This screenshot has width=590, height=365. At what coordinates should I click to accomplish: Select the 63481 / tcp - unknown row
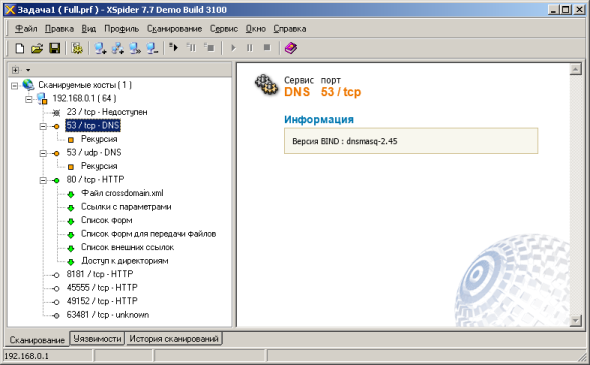(108, 315)
